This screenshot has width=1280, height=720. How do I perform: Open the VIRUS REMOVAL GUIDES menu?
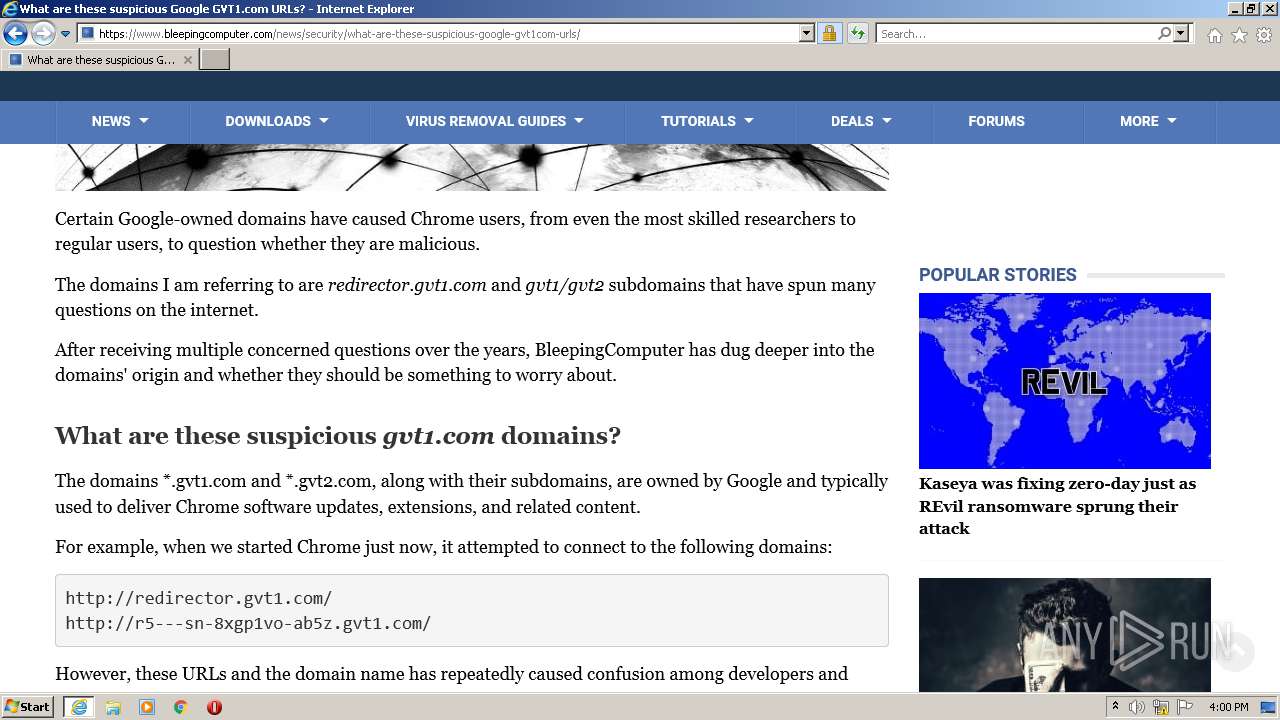tap(494, 121)
